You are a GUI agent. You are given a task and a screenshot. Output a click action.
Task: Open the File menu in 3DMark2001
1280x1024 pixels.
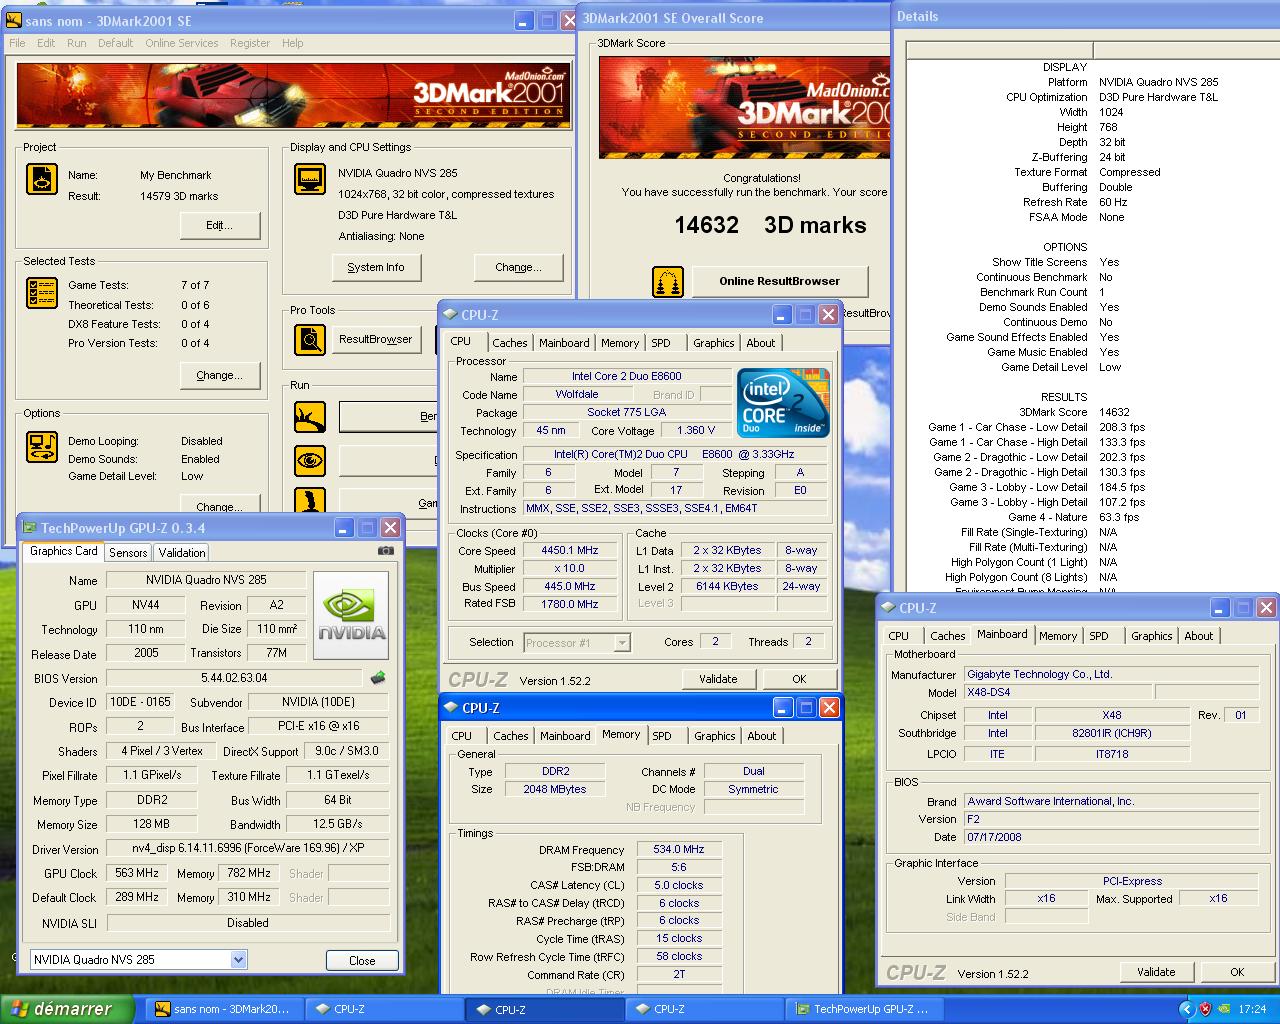17,43
